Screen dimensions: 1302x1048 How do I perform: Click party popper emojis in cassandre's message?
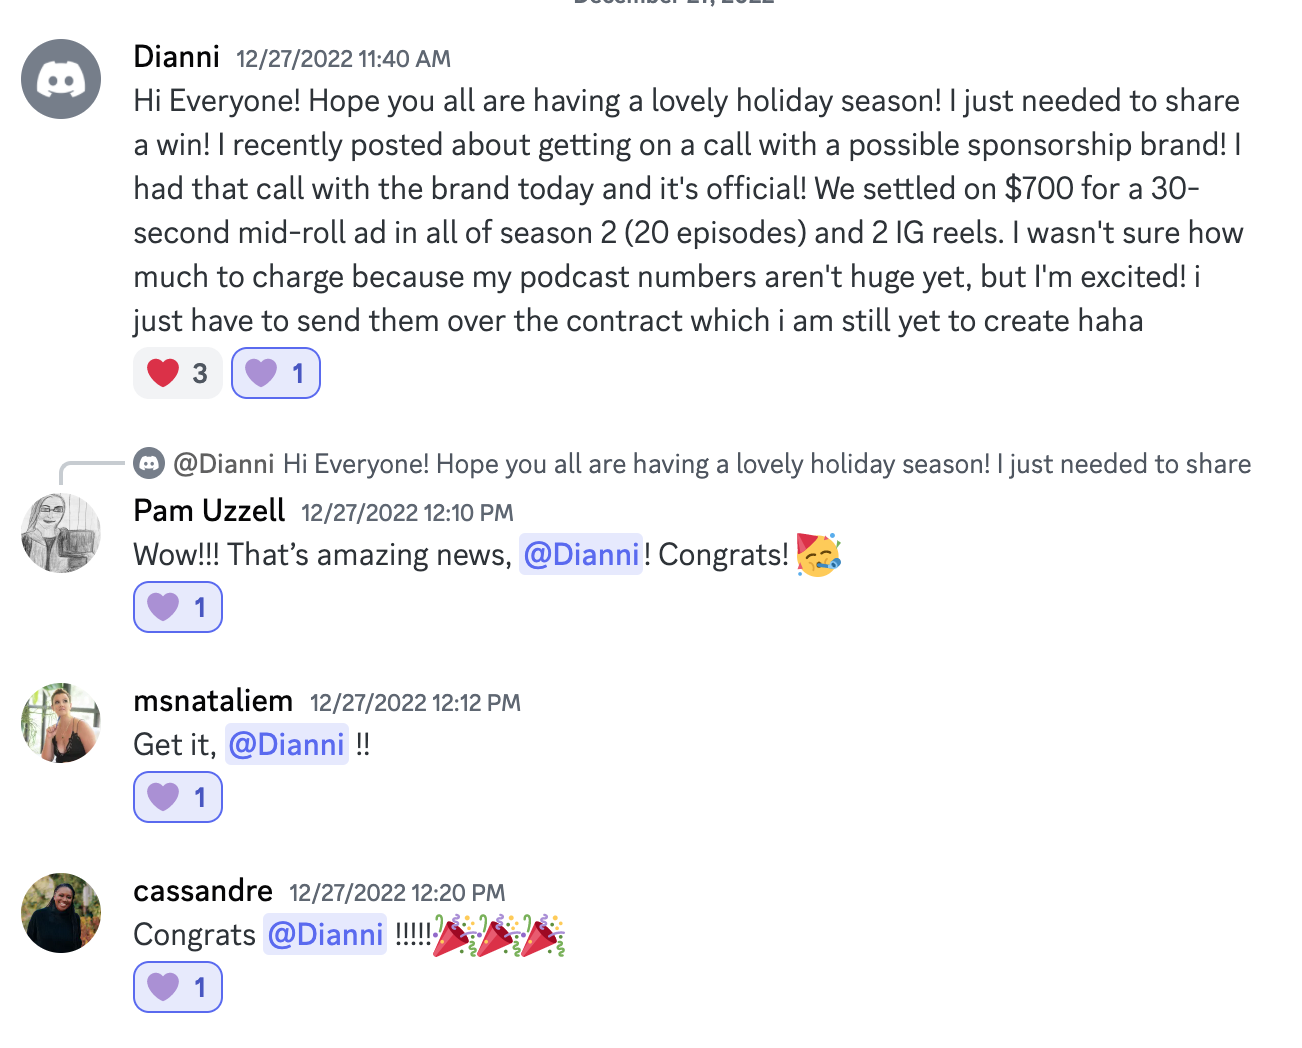pyautogui.click(x=500, y=935)
